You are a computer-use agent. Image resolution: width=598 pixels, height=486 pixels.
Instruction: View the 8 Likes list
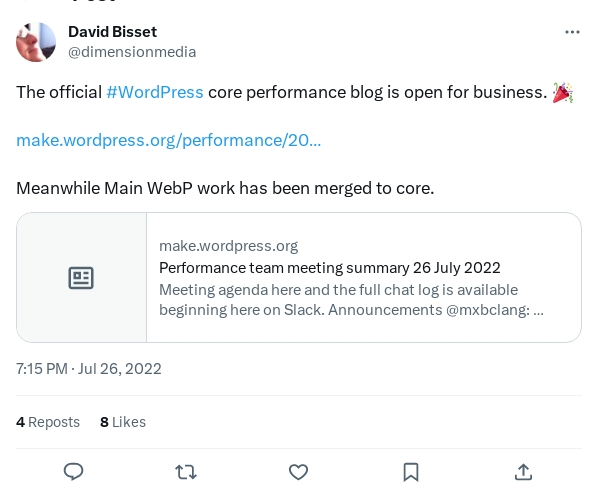tap(123, 422)
